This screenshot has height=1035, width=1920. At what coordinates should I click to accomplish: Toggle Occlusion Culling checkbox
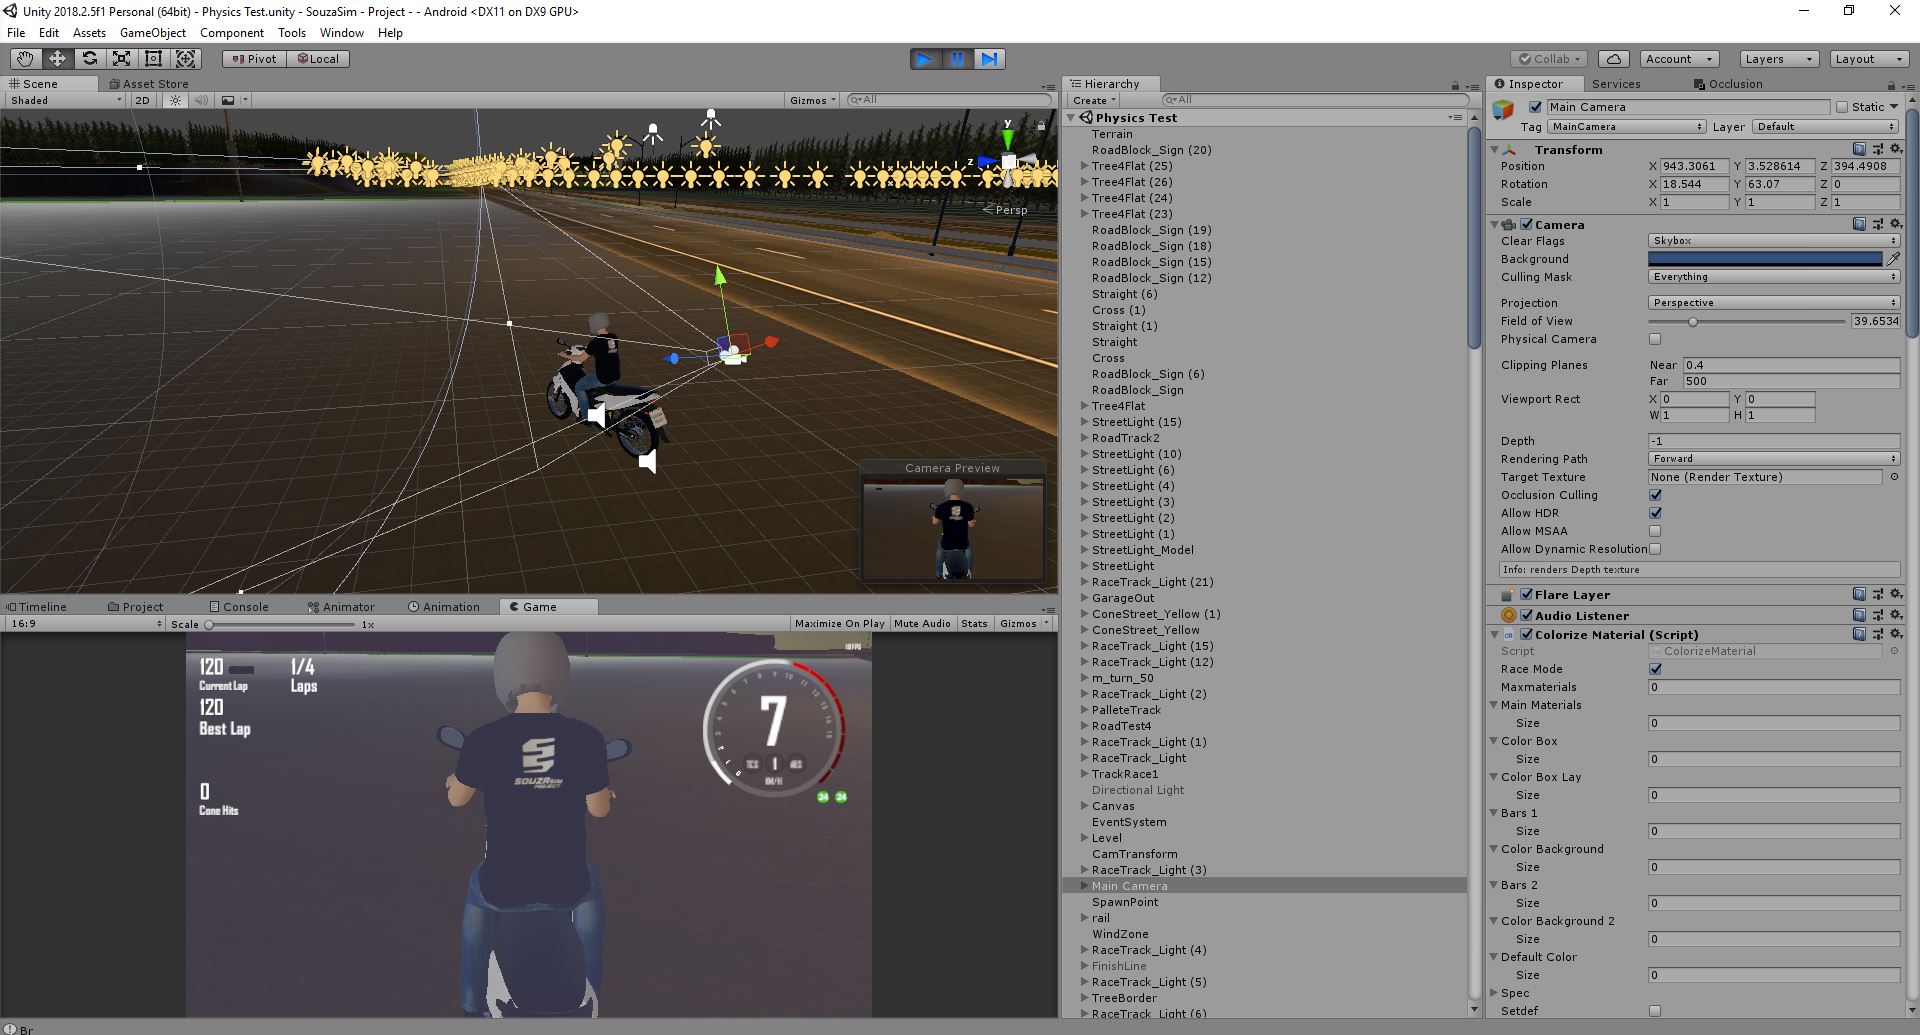(1655, 495)
